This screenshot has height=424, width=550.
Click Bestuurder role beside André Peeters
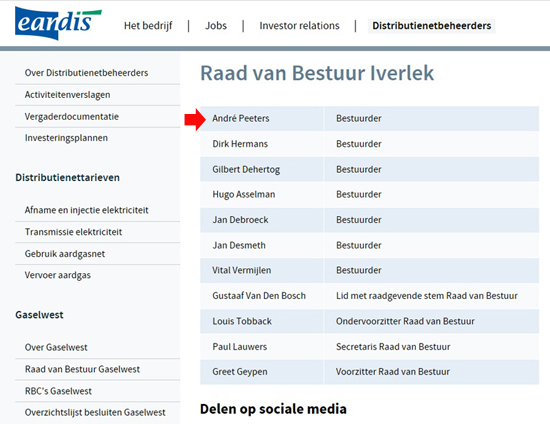pyautogui.click(x=358, y=119)
